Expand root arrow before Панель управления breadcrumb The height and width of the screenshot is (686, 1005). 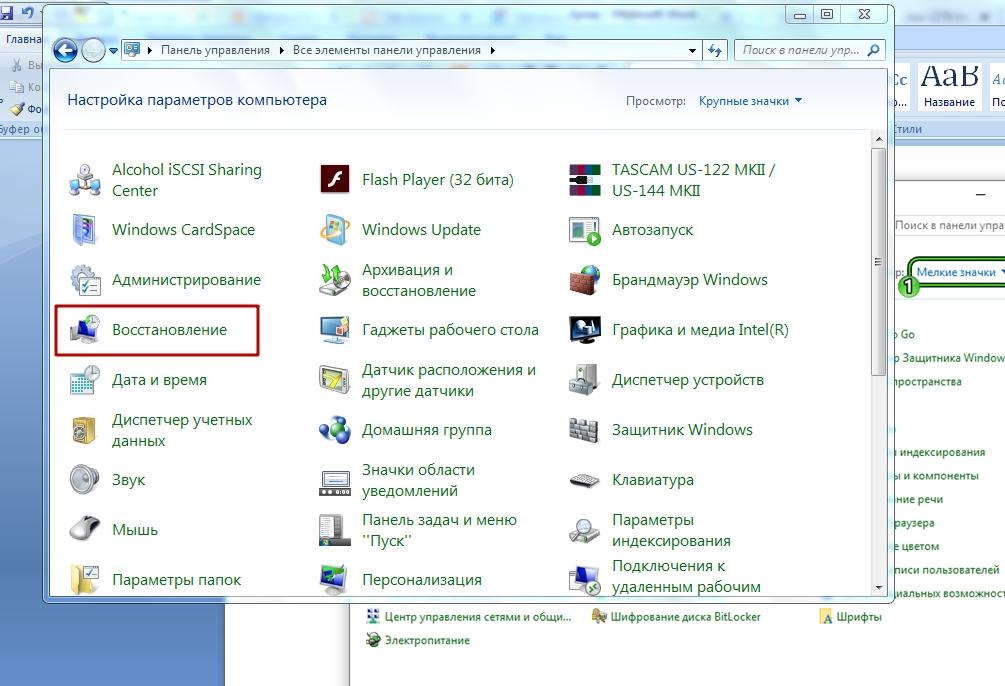pyautogui.click(x=149, y=50)
